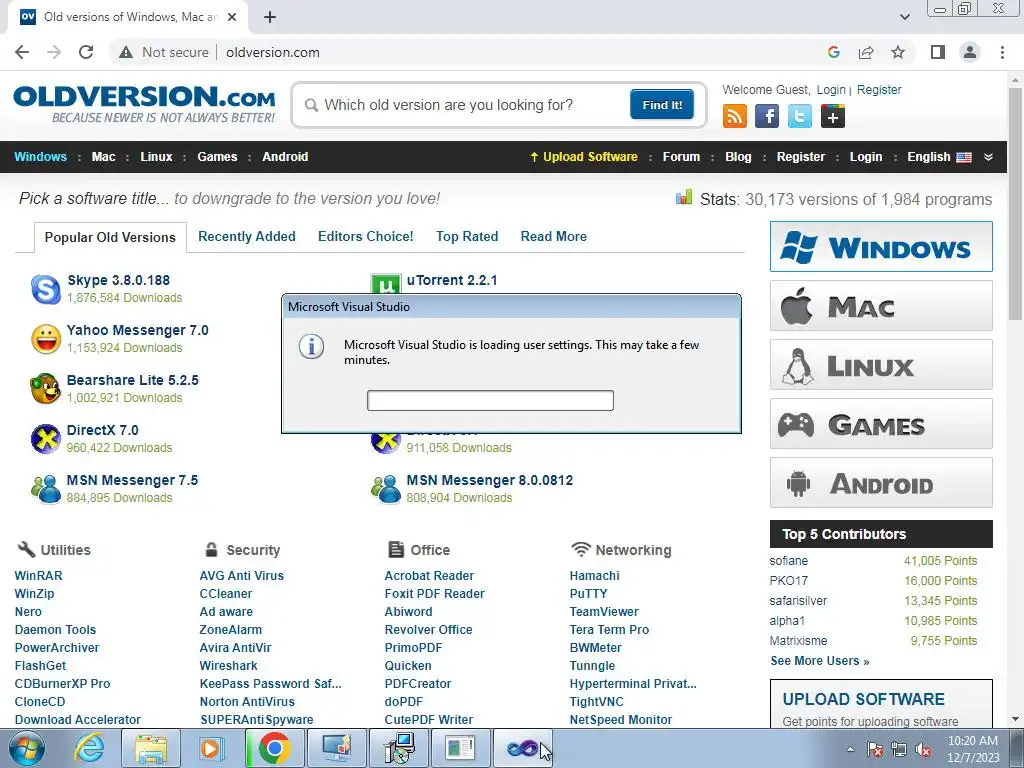Image resolution: width=1024 pixels, height=768 pixels.
Task: Open the Editors Choice! tab
Action: click(366, 236)
